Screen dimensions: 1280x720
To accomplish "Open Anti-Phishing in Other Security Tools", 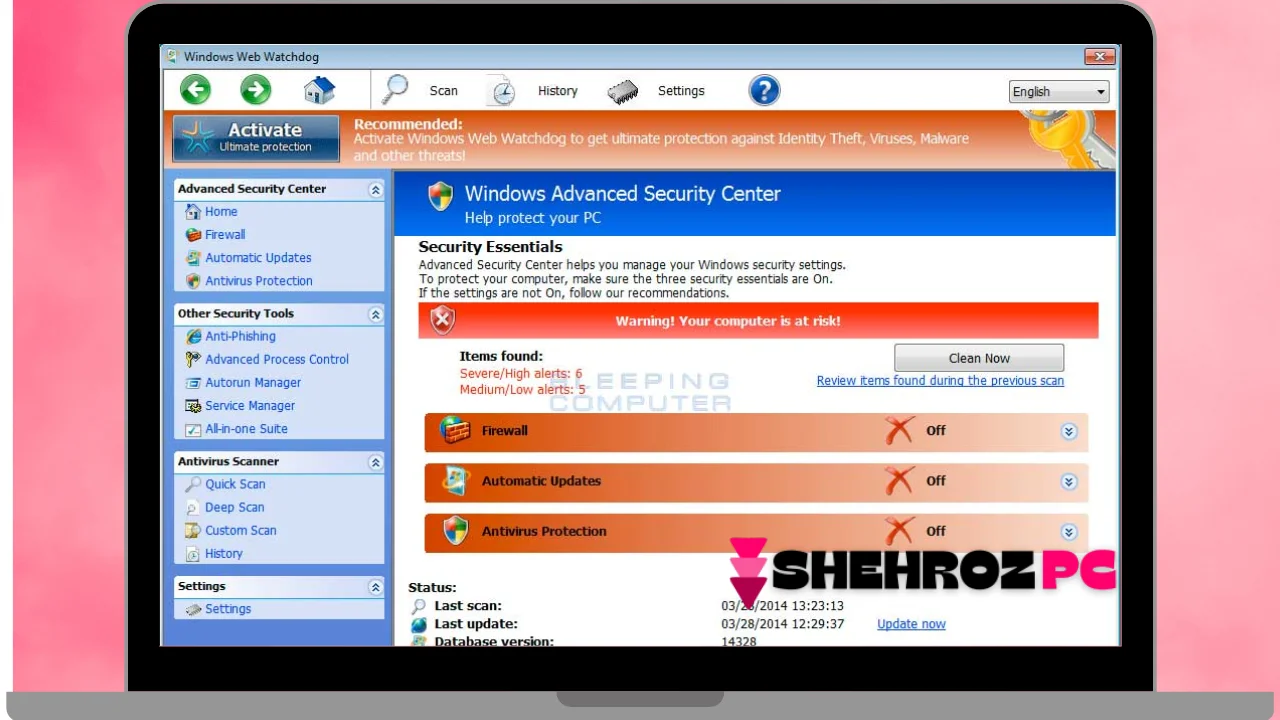I will [x=240, y=337].
